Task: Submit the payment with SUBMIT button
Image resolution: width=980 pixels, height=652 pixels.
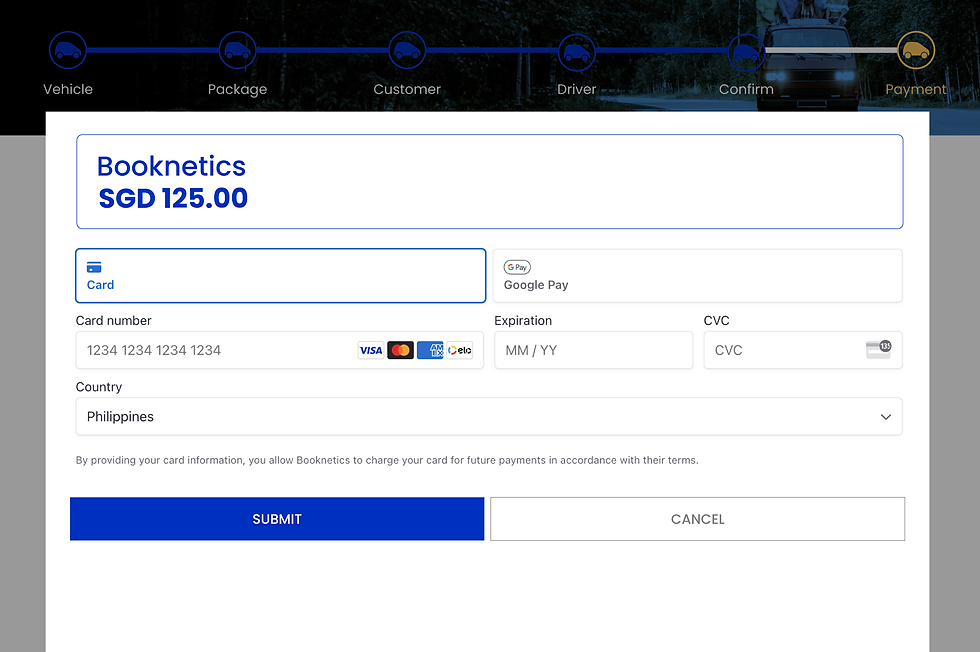Action: (x=277, y=519)
